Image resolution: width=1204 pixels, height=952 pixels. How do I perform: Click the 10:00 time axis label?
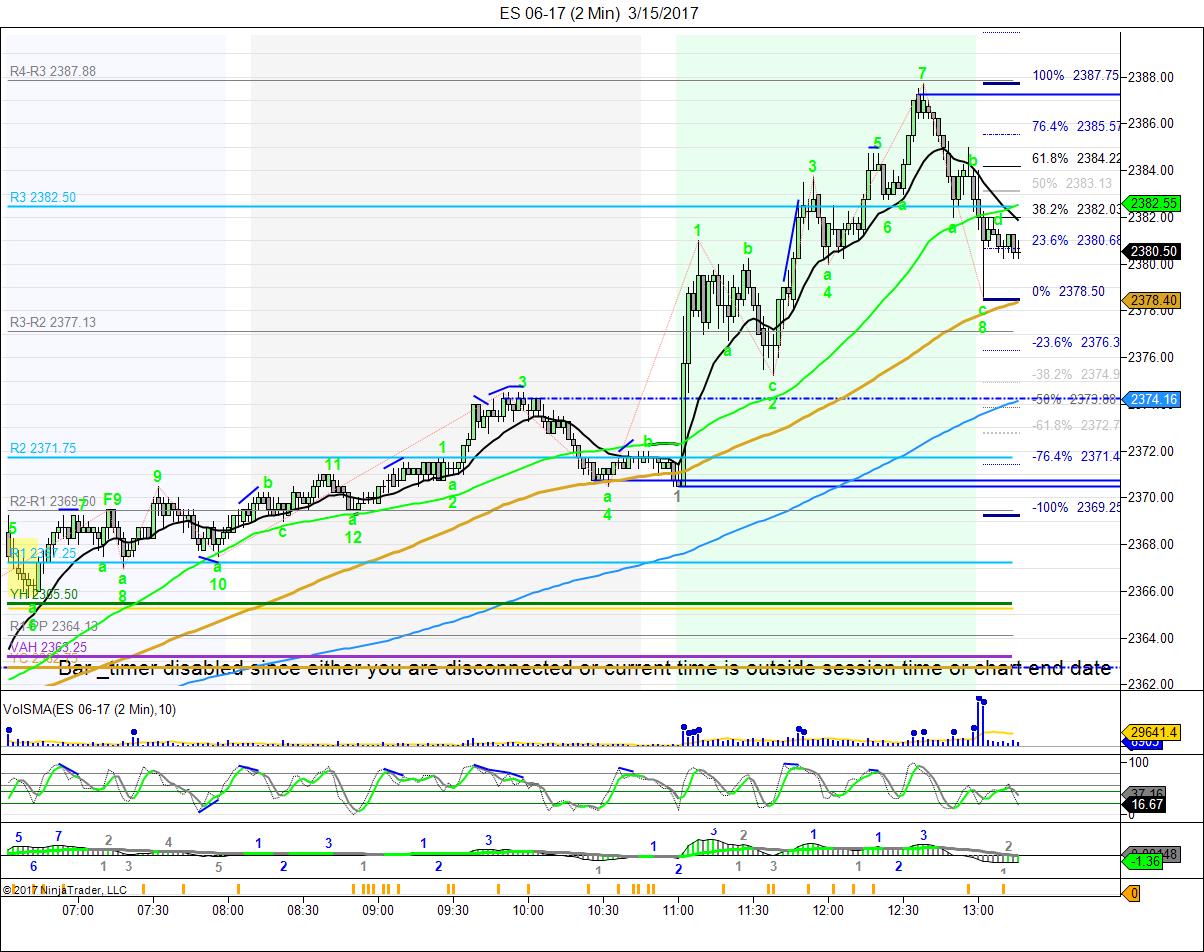click(x=528, y=910)
